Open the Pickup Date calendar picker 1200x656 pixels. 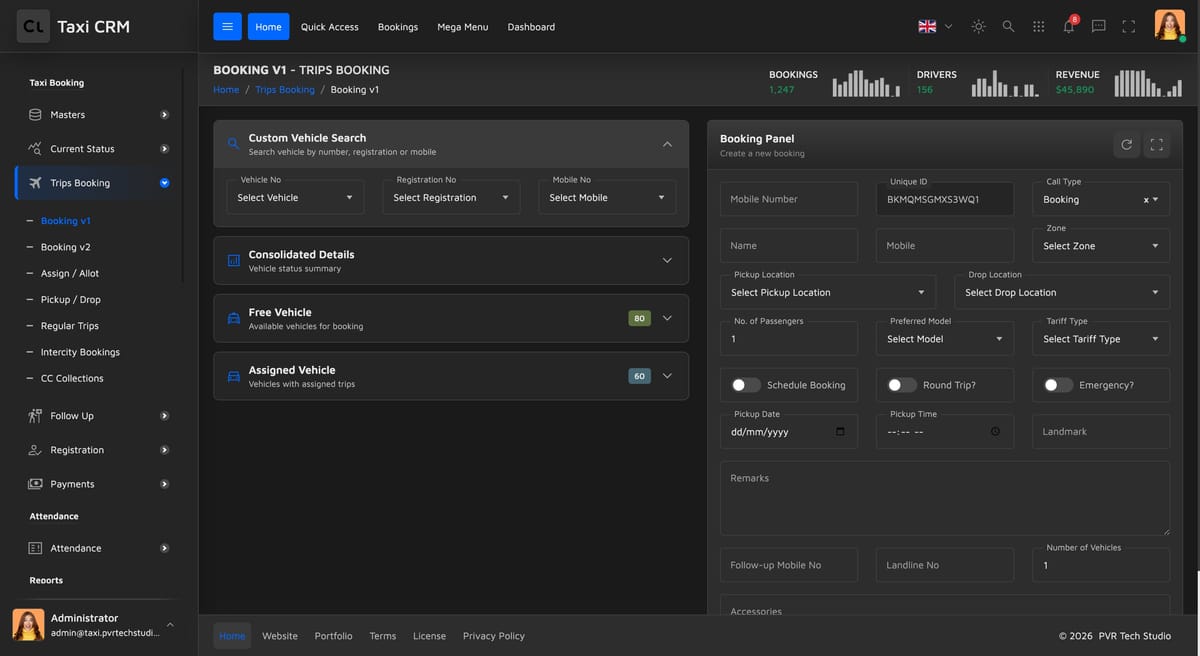(840, 432)
